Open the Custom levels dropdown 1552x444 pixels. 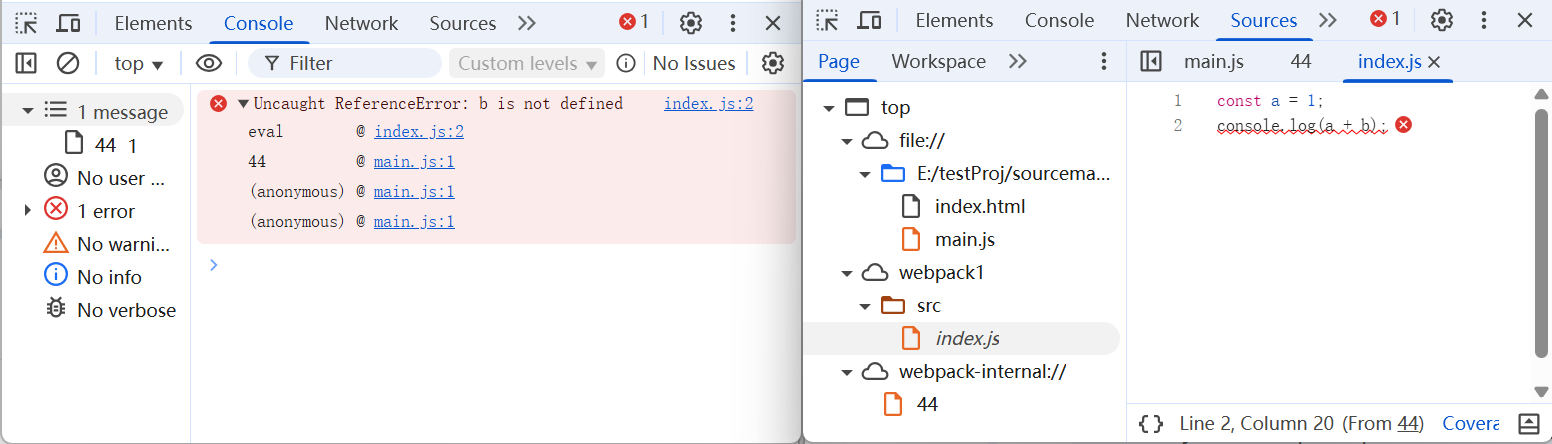527,63
